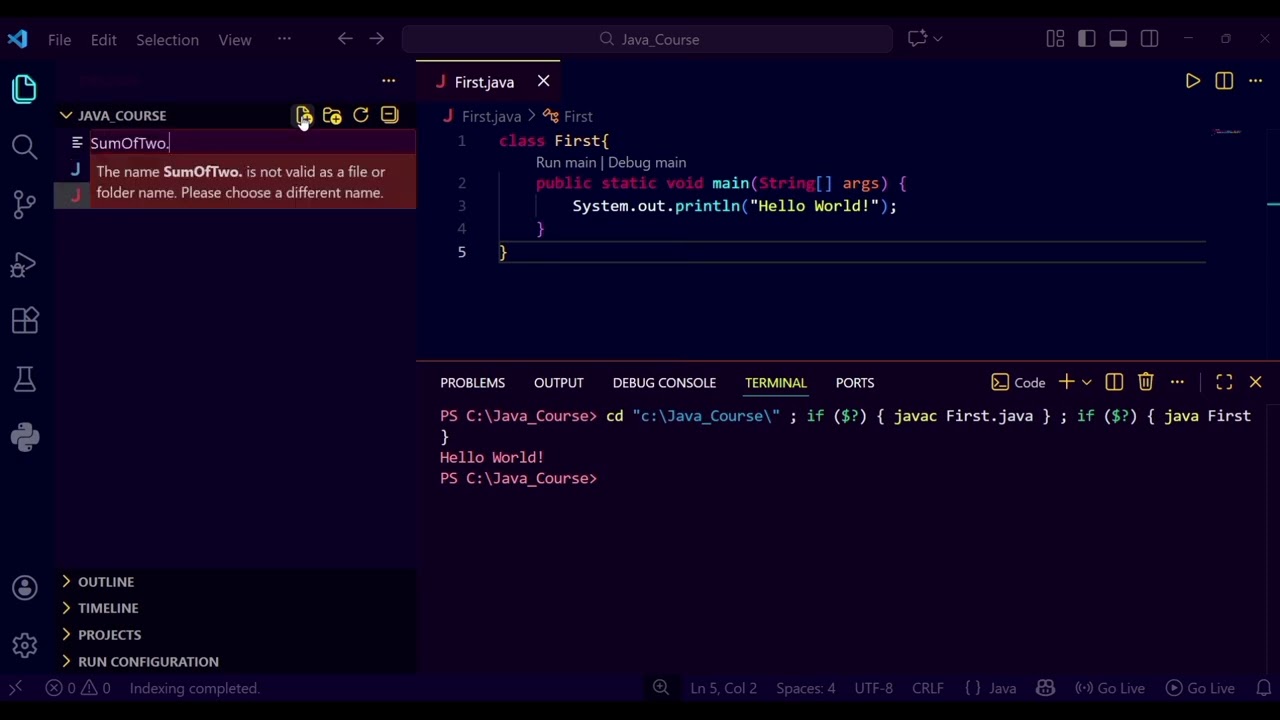Run the Java file with play icon

1193,81
